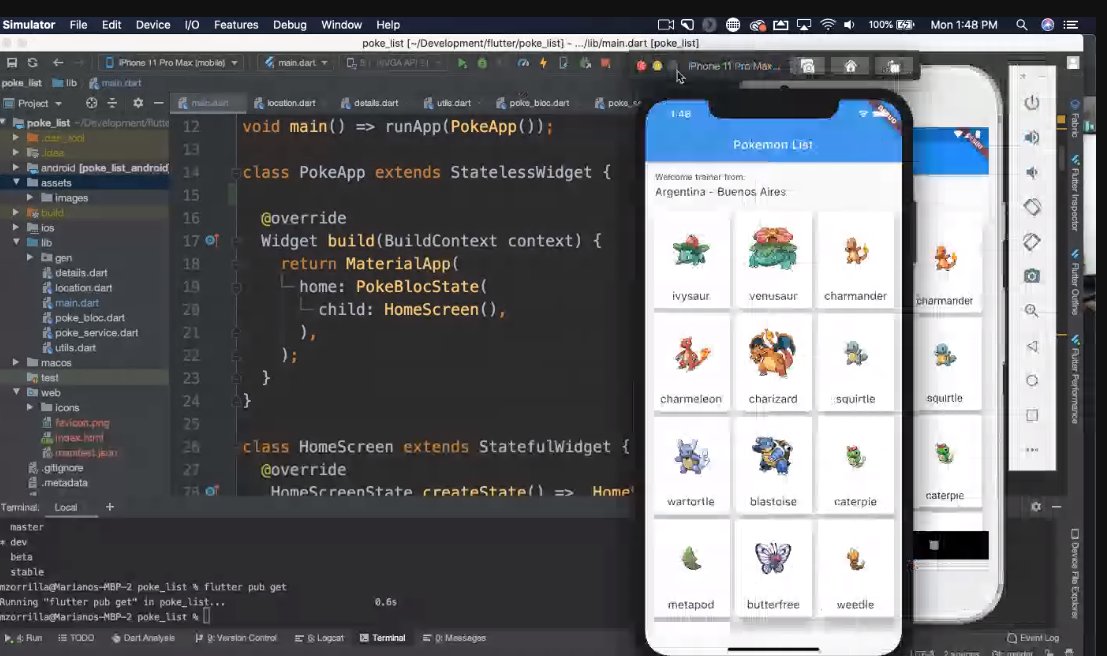Expand the android folder in tree
The image size is (1107, 656).
[x=16, y=167]
